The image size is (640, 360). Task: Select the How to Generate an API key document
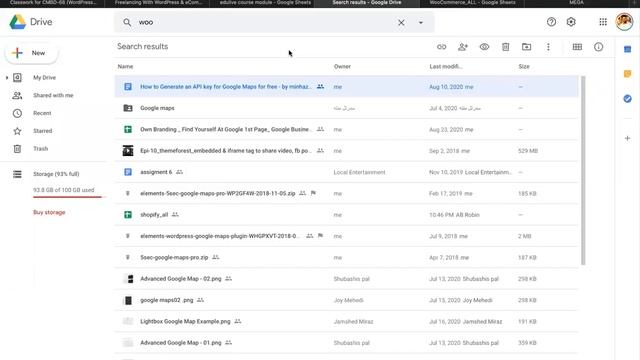(347, 87)
